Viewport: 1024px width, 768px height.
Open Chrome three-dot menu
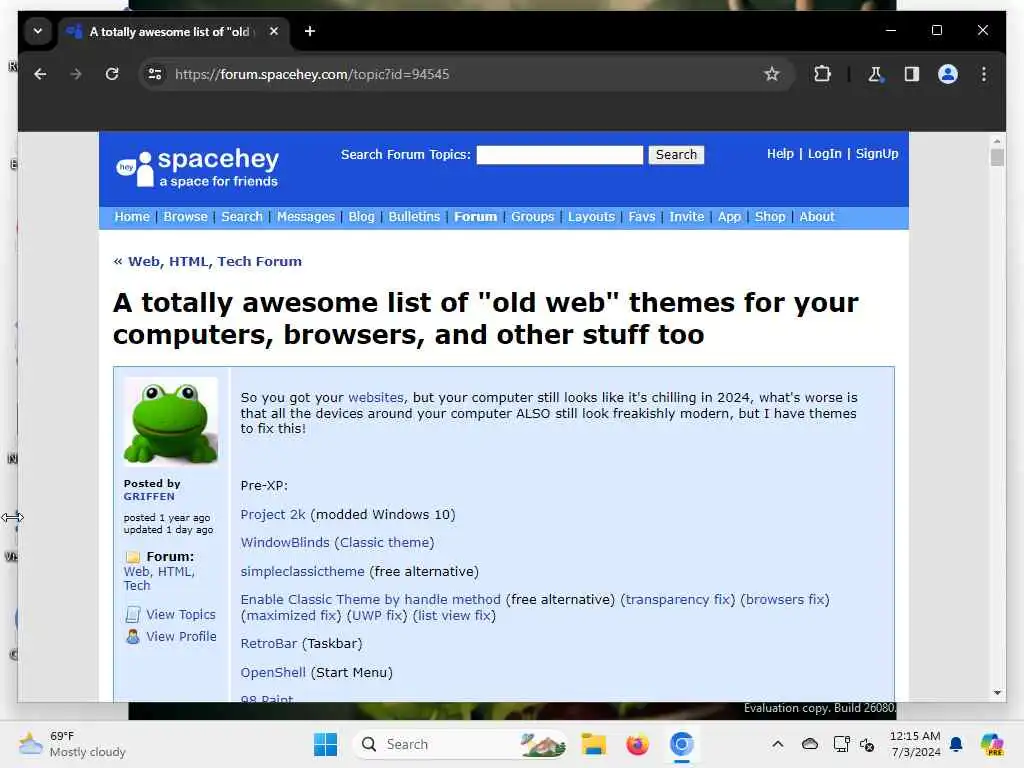click(984, 74)
